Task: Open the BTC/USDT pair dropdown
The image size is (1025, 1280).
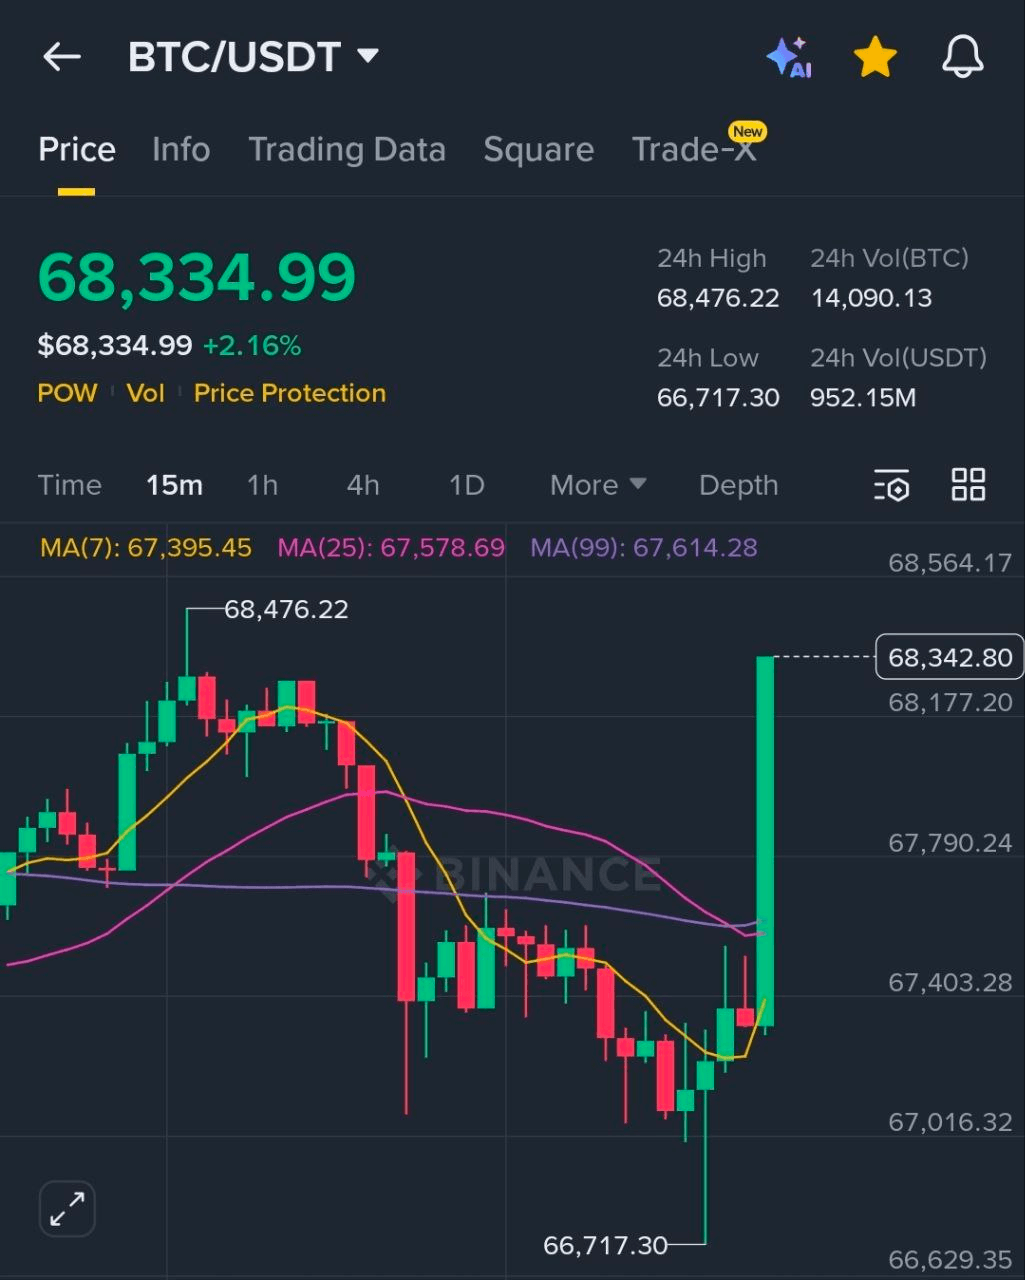Action: (254, 57)
